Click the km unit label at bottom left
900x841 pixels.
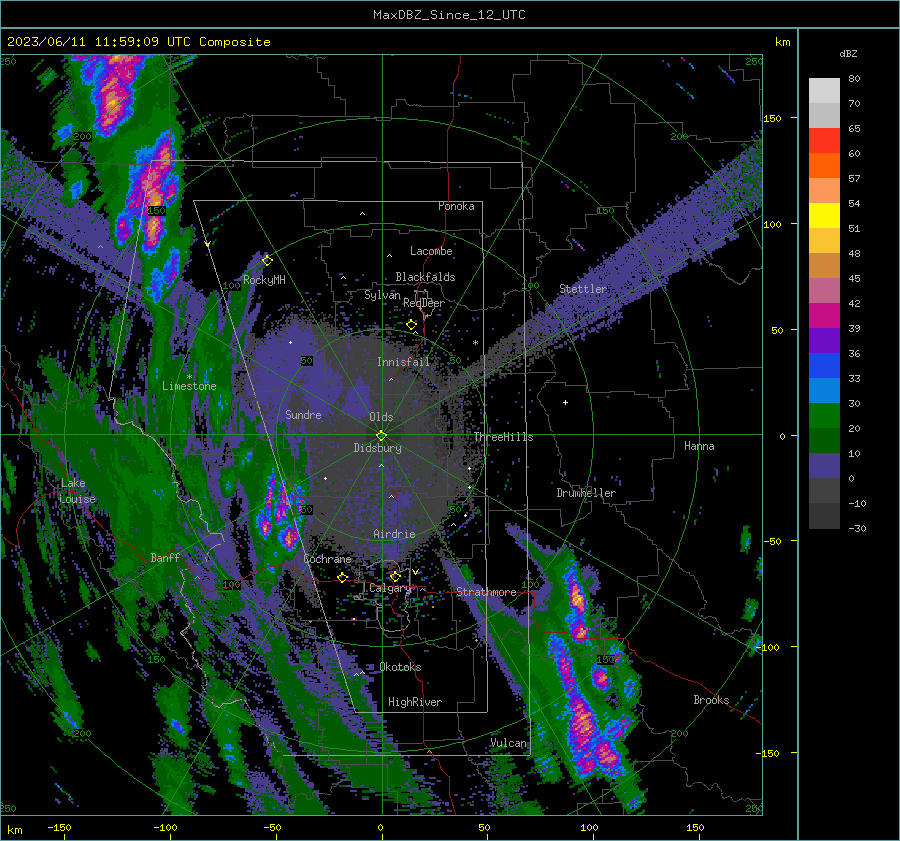[x=15, y=830]
